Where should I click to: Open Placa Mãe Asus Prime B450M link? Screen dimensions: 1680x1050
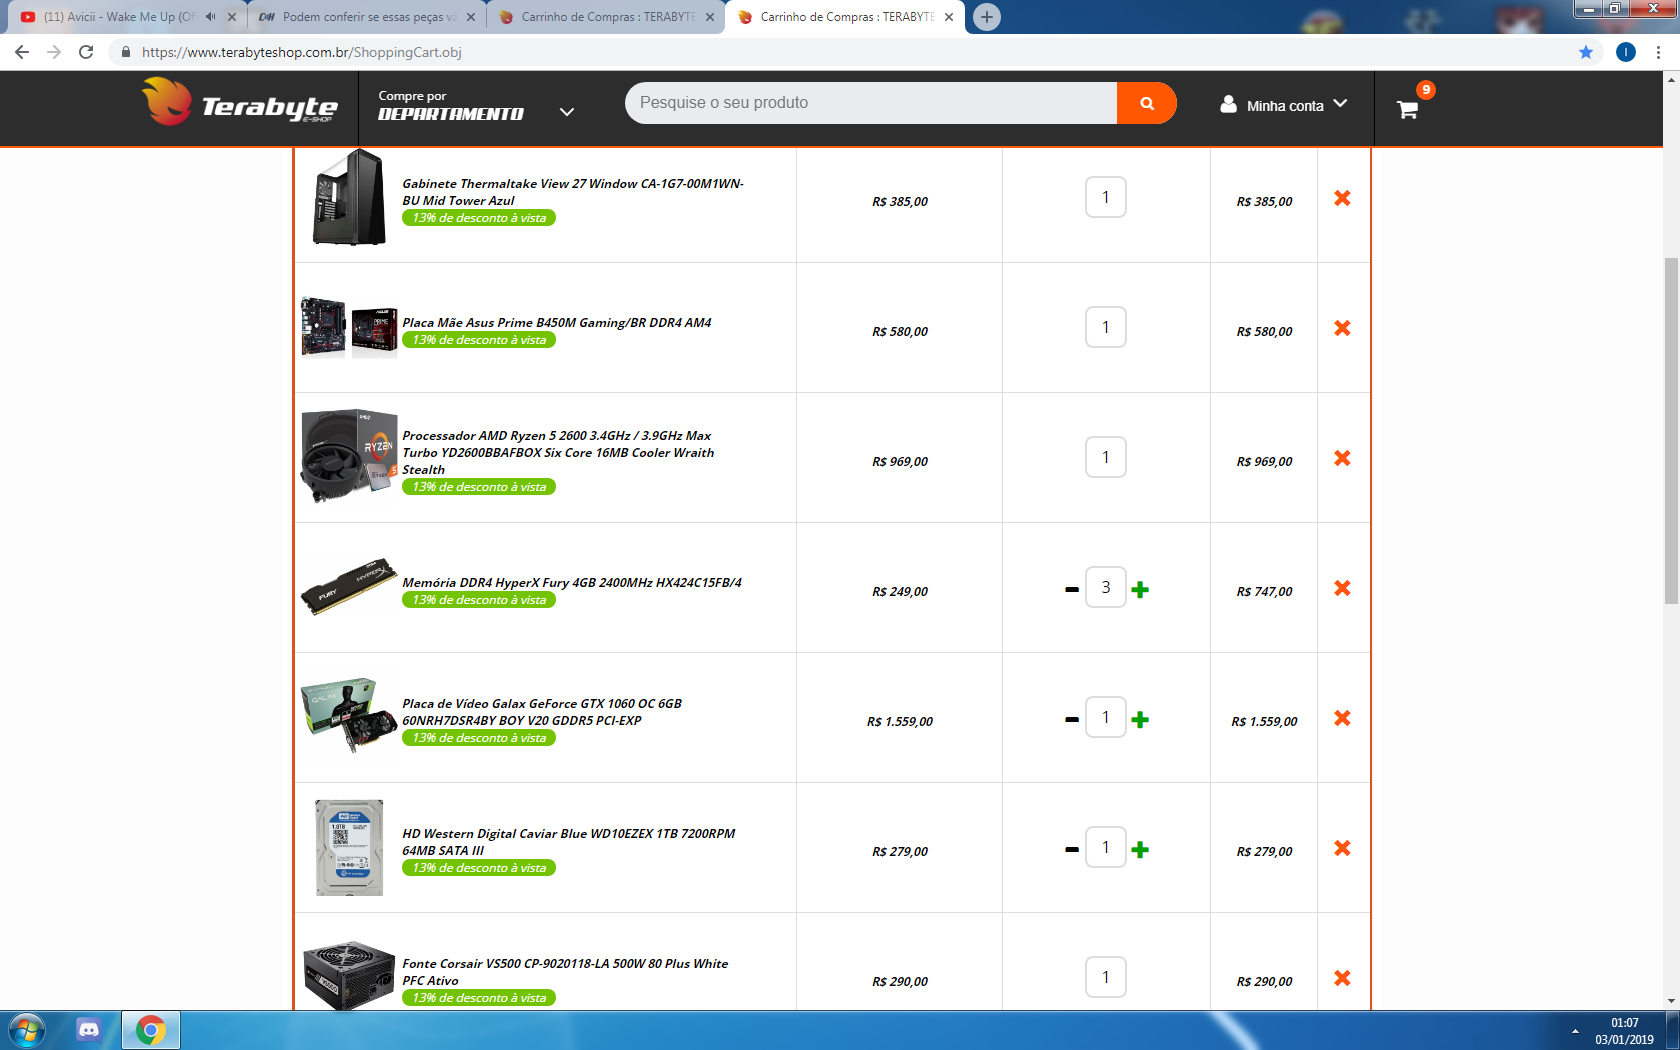coord(557,322)
